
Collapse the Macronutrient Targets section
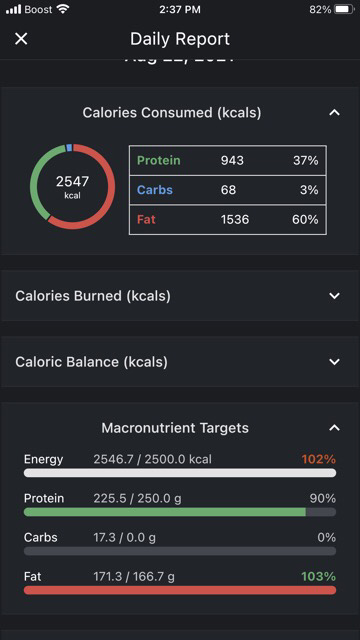334,428
